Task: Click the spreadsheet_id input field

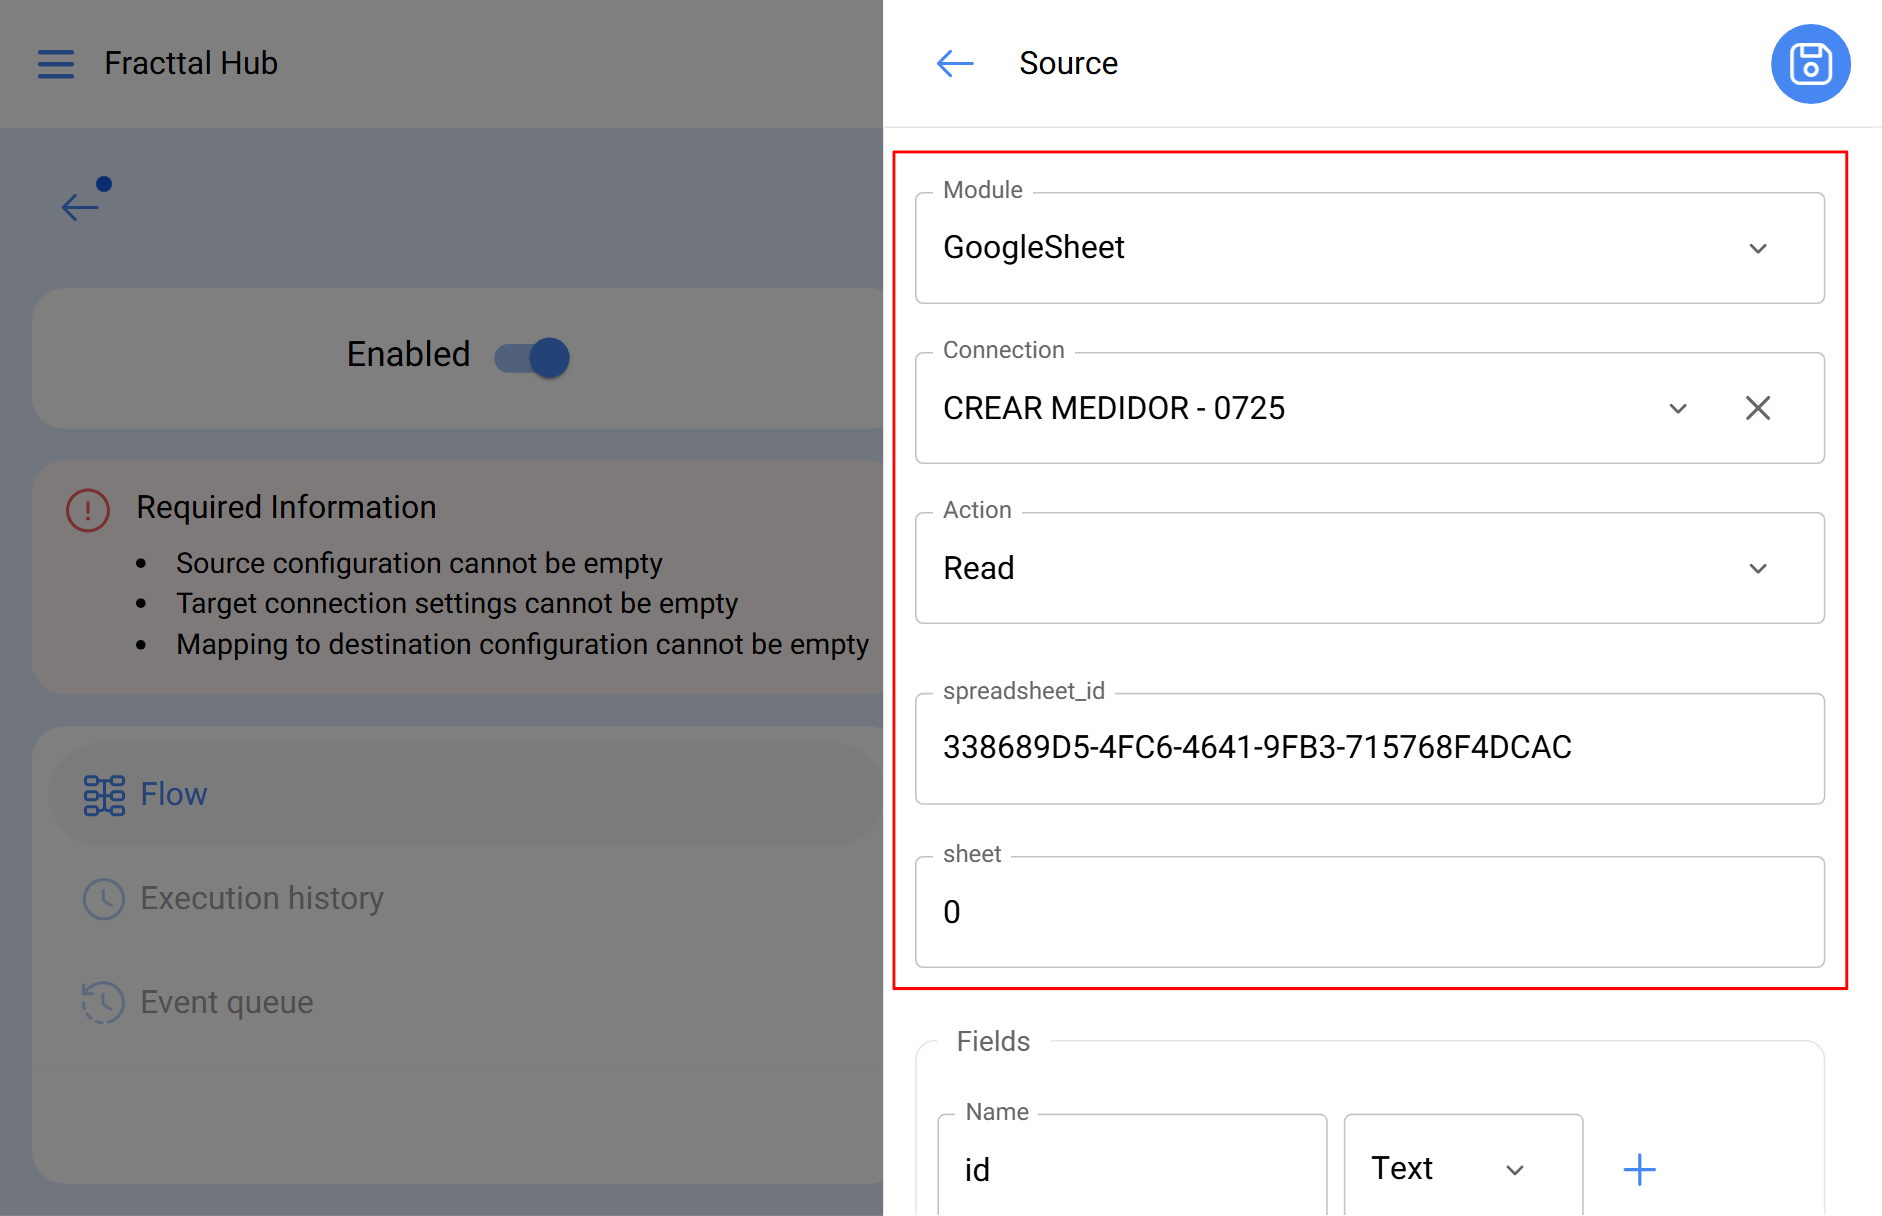Action: point(1368,748)
